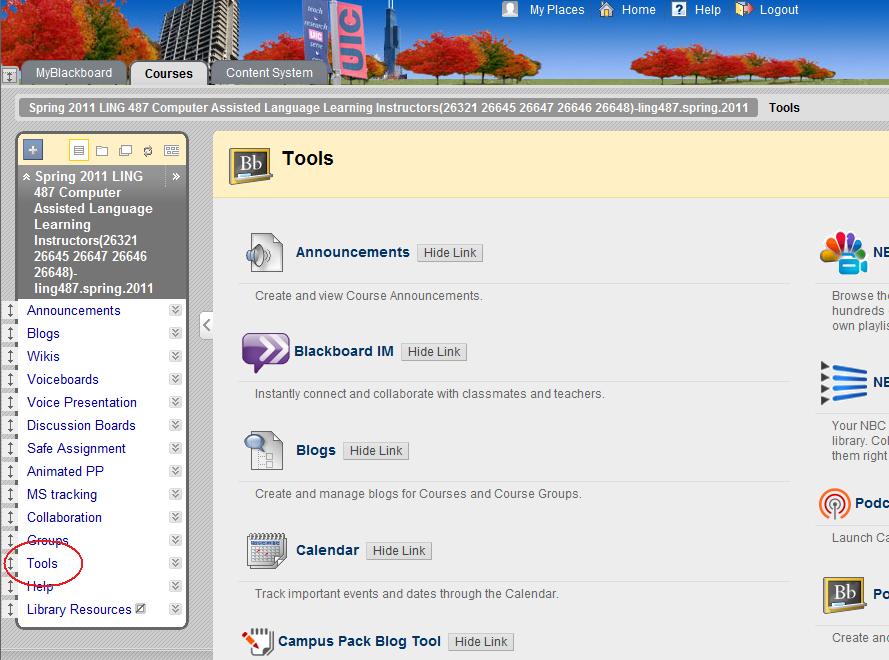Click the blue playlist lines icon

(x=844, y=383)
